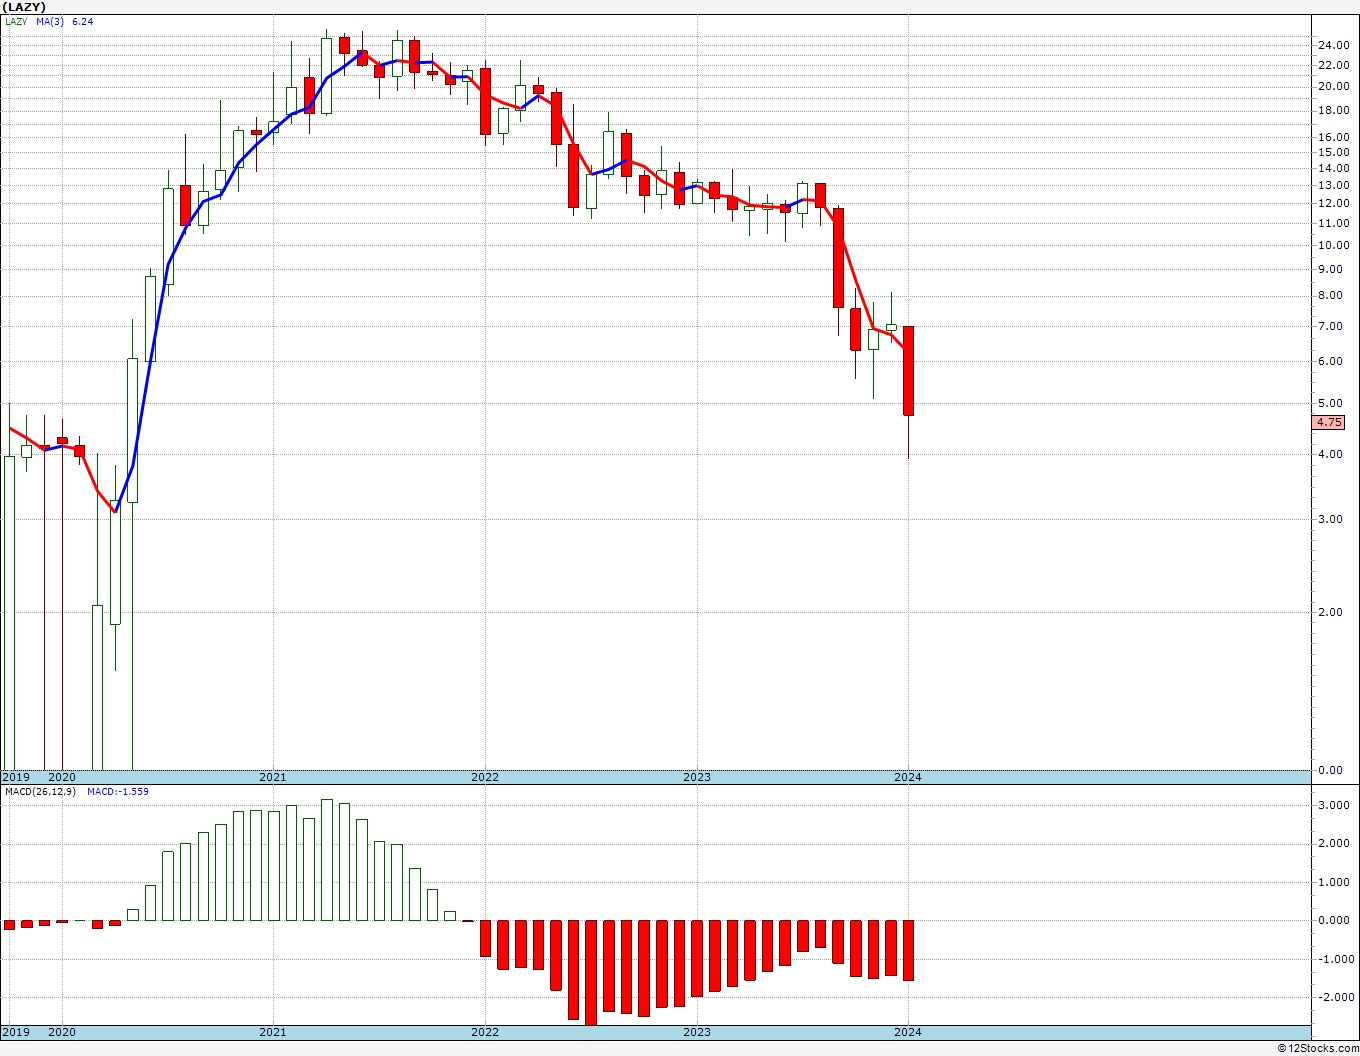Select 2020 on the MACD panel time axis
Viewport: 1360px width, 1056px height.
(62, 1032)
